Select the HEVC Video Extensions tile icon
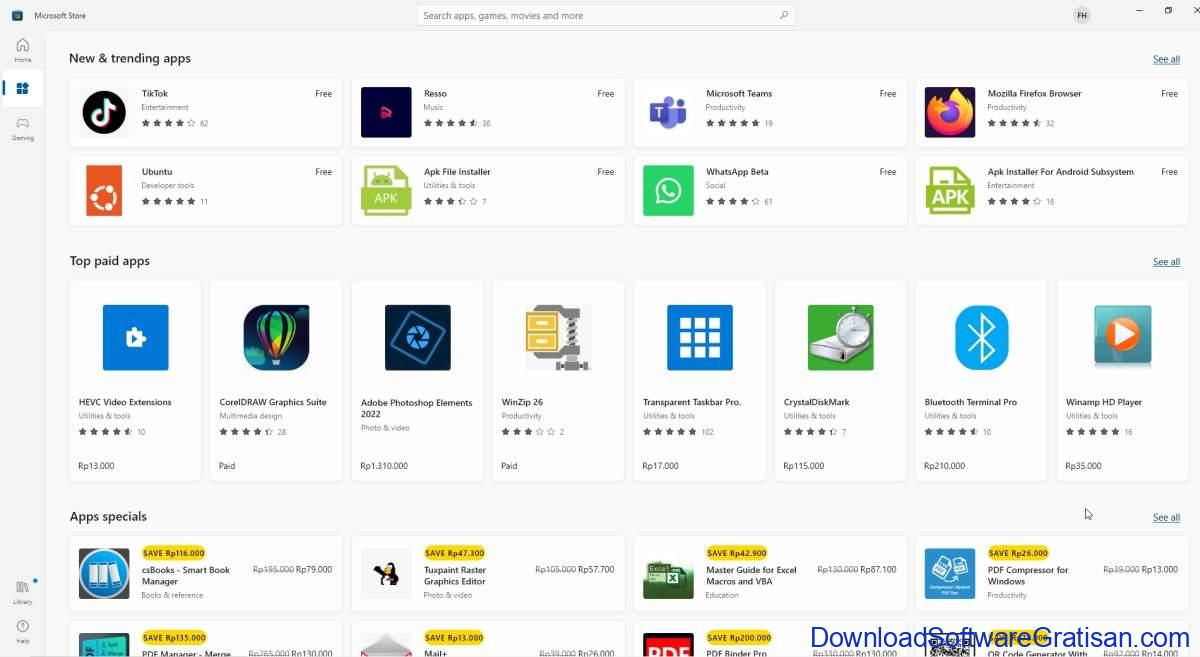 136,338
